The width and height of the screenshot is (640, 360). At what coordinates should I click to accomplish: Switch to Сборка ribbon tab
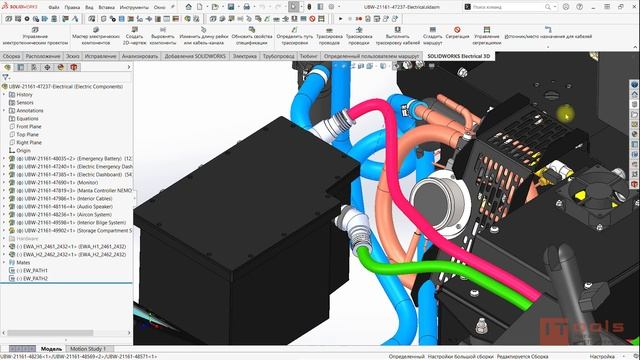pyautogui.click(x=11, y=56)
